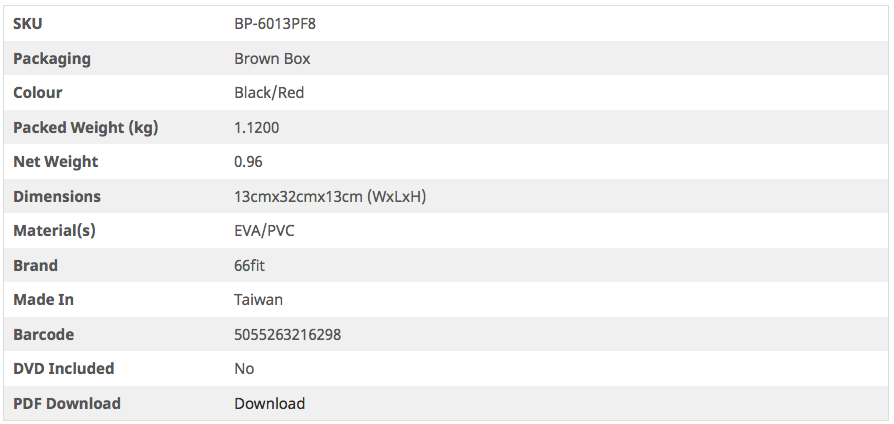This screenshot has height=424, width=894.
Task: Click the brand value 66fit
Action: coord(250,266)
